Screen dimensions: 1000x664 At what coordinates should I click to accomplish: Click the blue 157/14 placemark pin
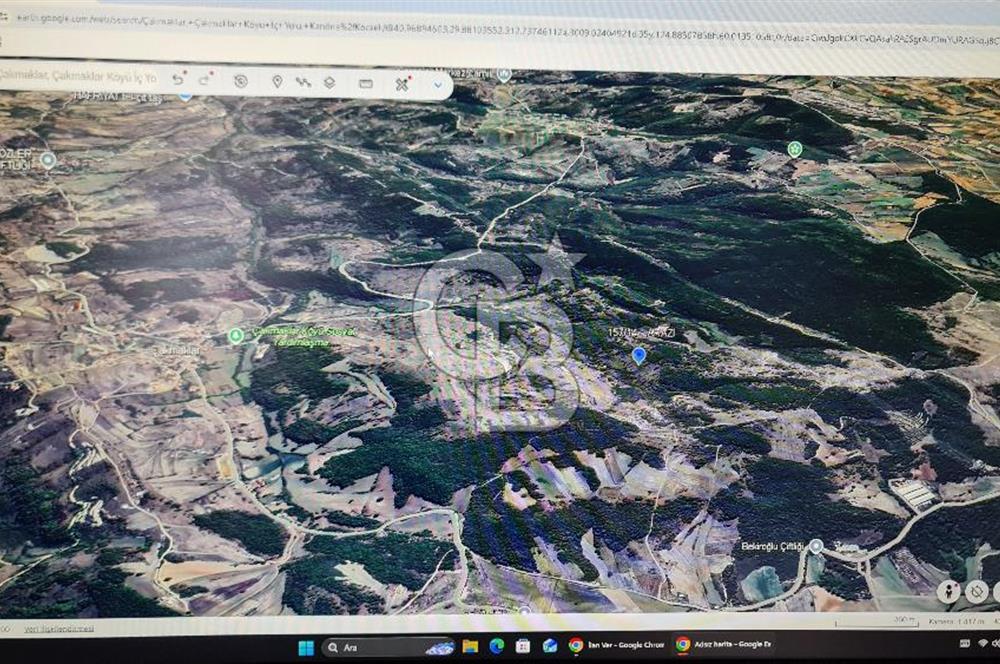(x=639, y=355)
